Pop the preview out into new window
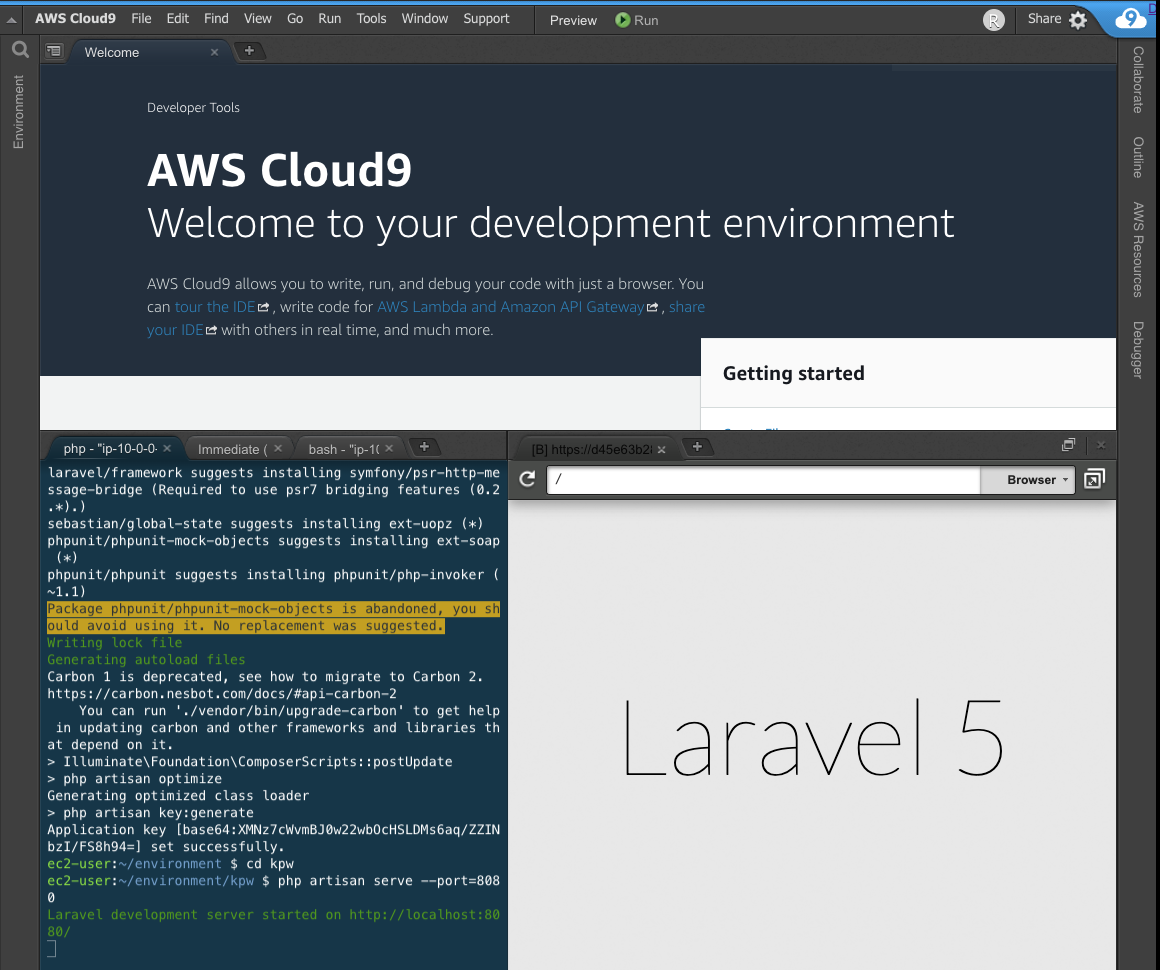 (x=1094, y=479)
